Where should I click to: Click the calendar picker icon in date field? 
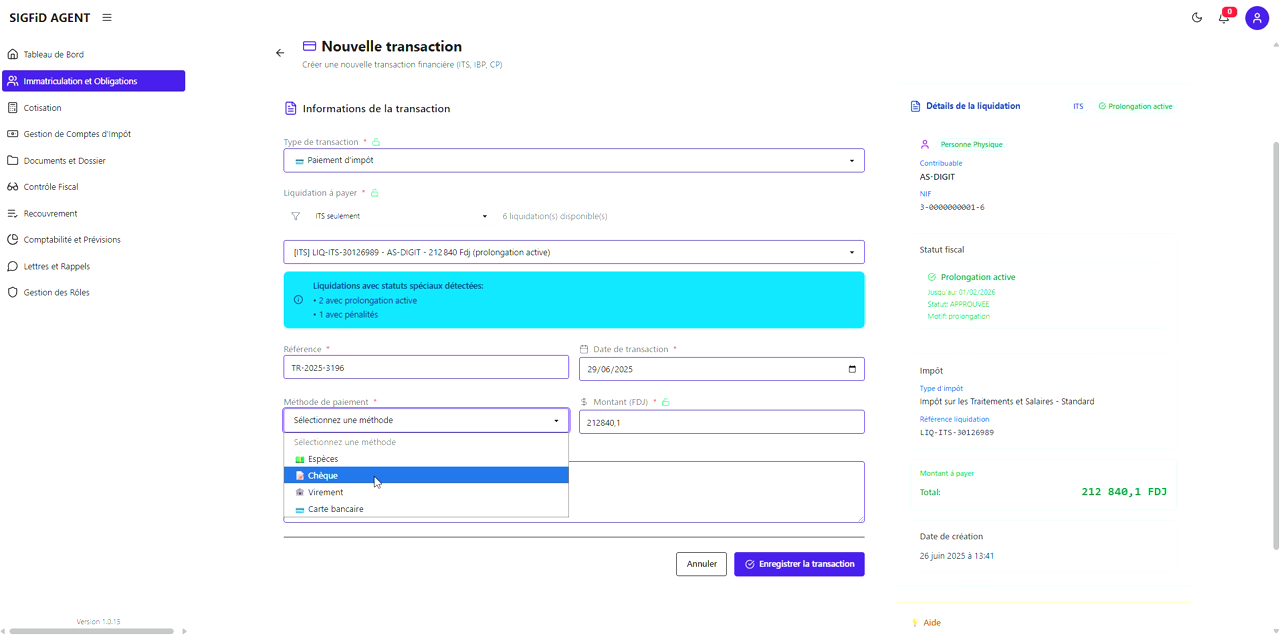tap(852, 369)
